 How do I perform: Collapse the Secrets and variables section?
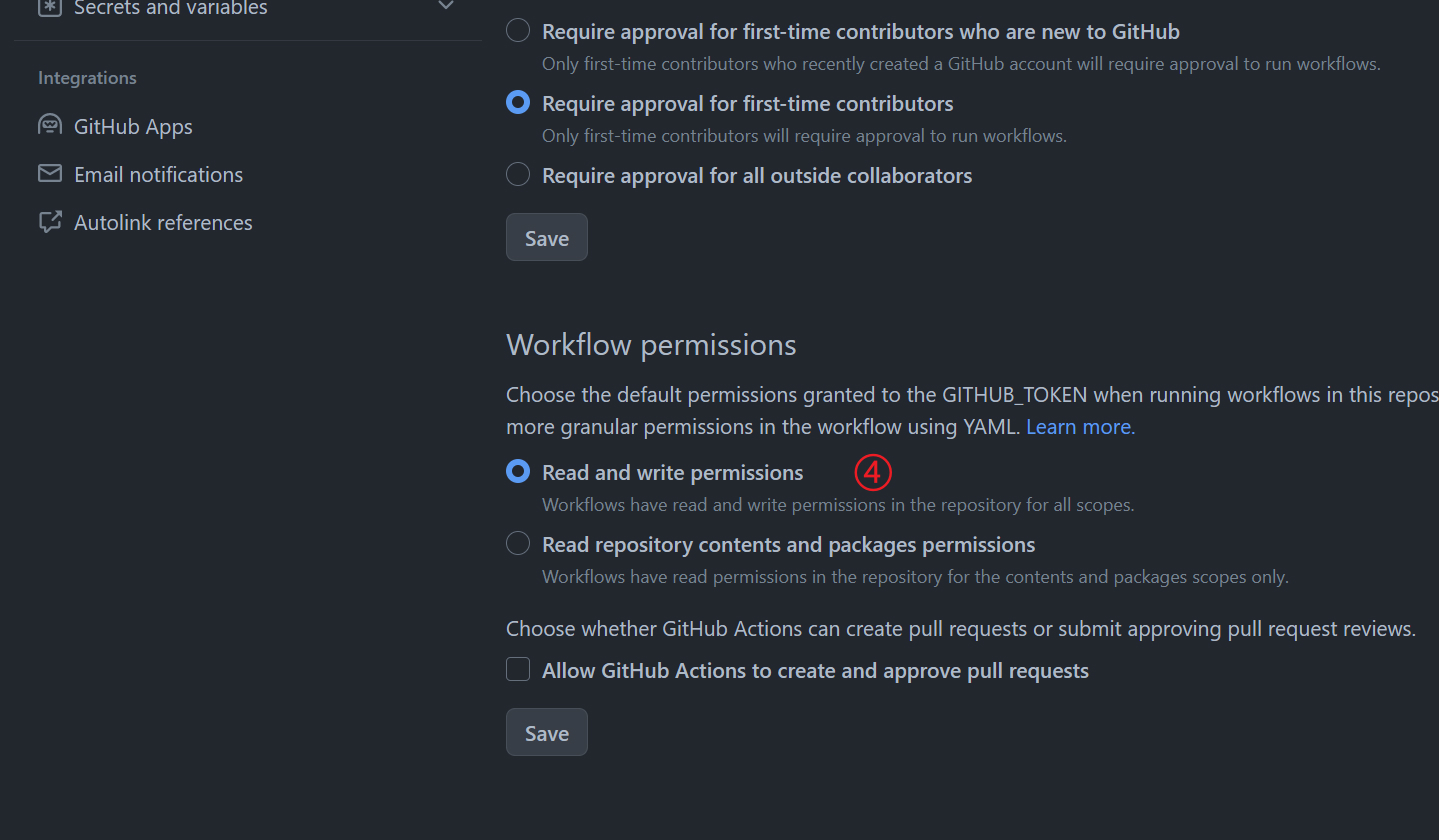445,6
